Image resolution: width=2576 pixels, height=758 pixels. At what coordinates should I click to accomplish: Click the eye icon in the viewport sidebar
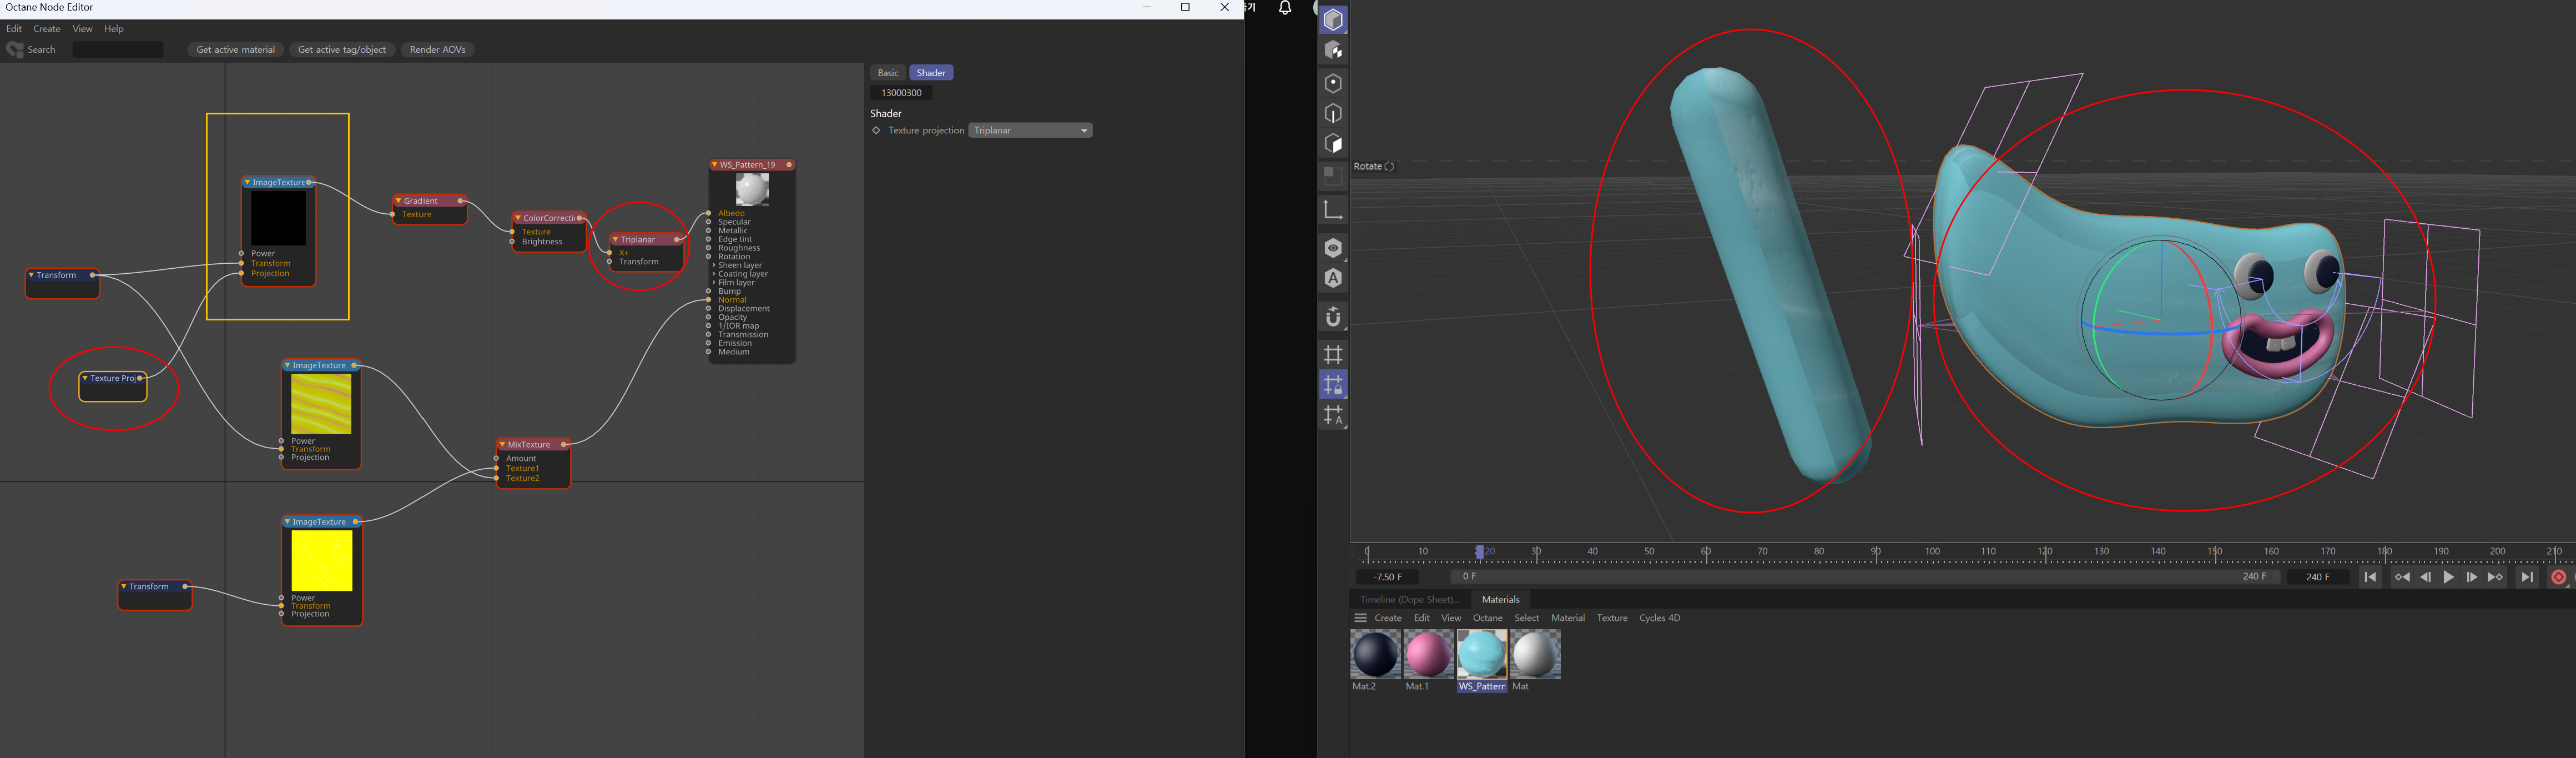pyautogui.click(x=1333, y=247)
